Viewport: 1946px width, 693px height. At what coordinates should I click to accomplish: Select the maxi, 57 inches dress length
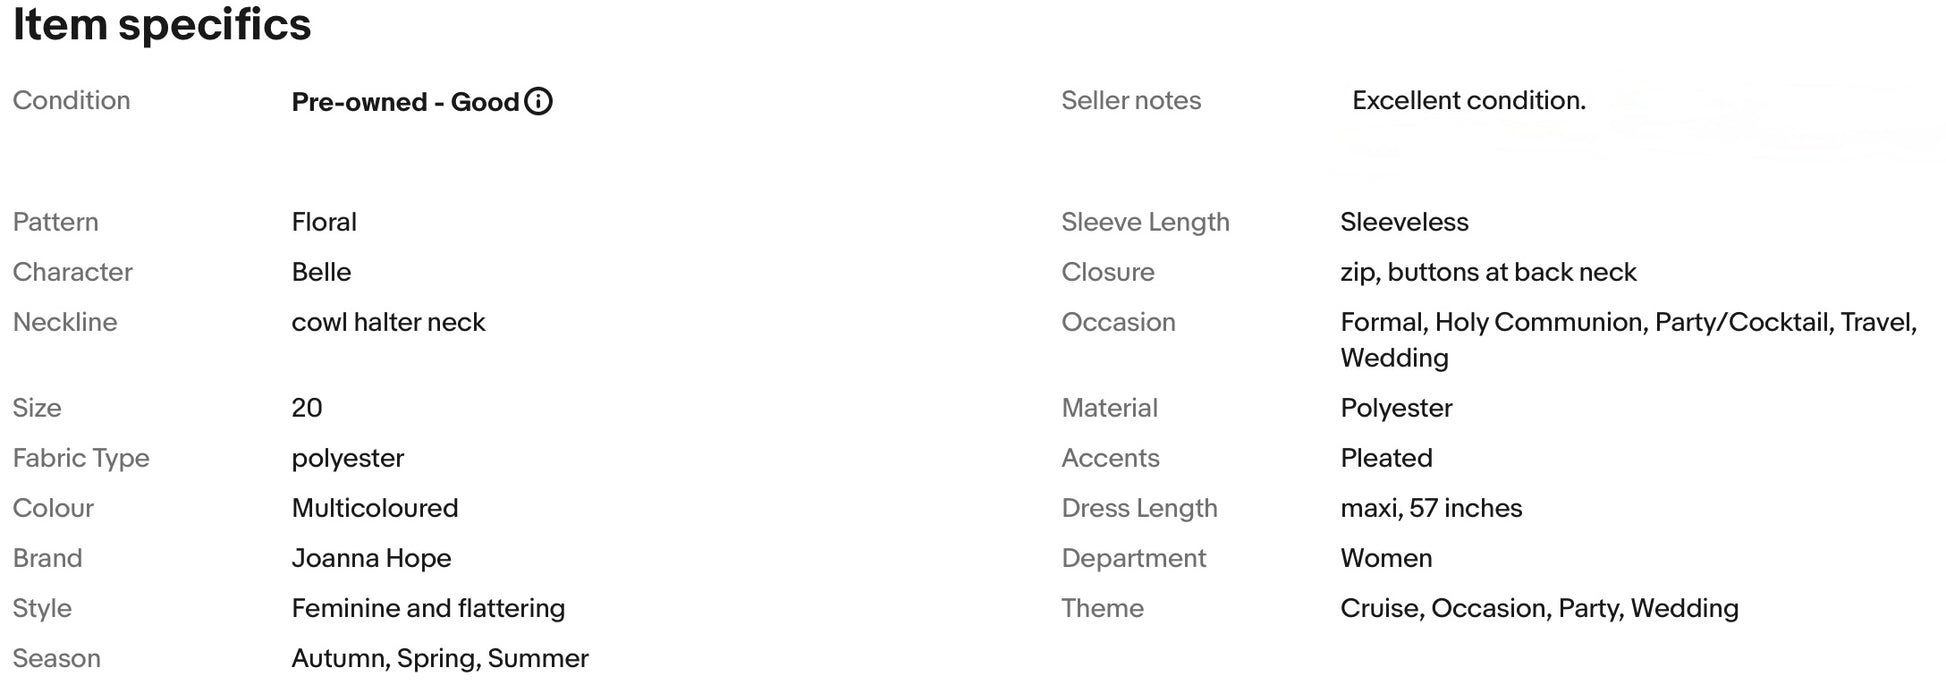1431,508
